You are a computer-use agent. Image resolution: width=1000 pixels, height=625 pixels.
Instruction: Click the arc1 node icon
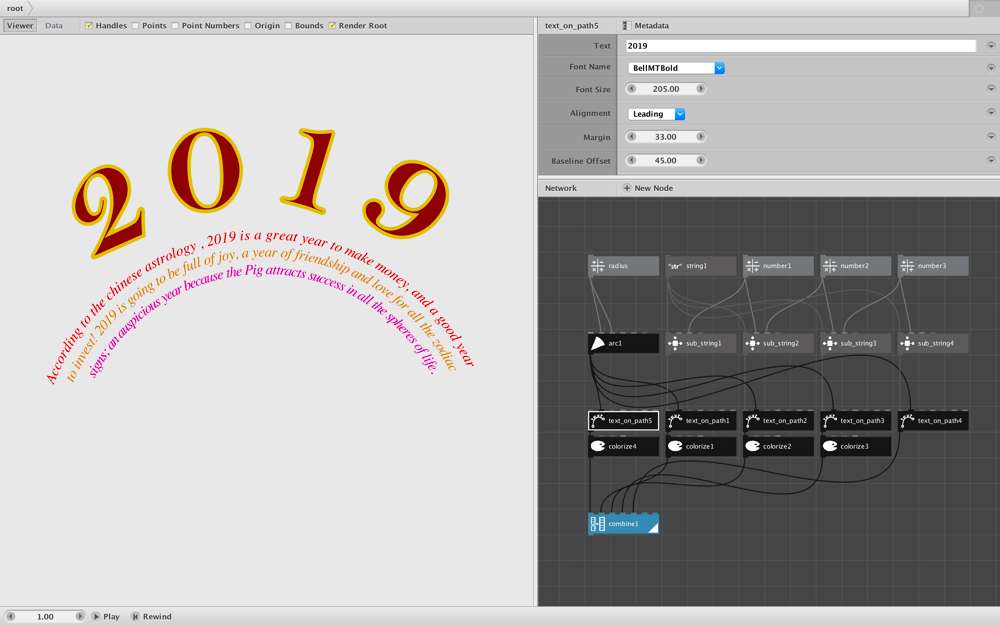598,343
